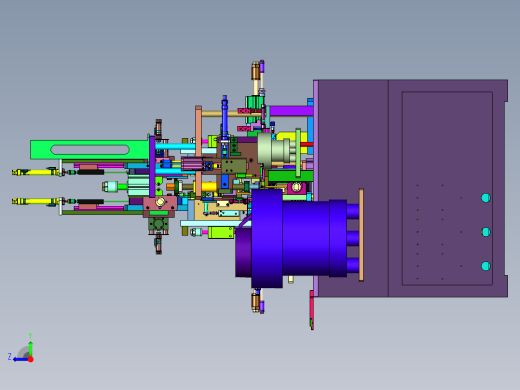This screenshot has height=390, width=520.
Task: Select the inset rectangular door panel of the purple cabinet
Action: 447,188
